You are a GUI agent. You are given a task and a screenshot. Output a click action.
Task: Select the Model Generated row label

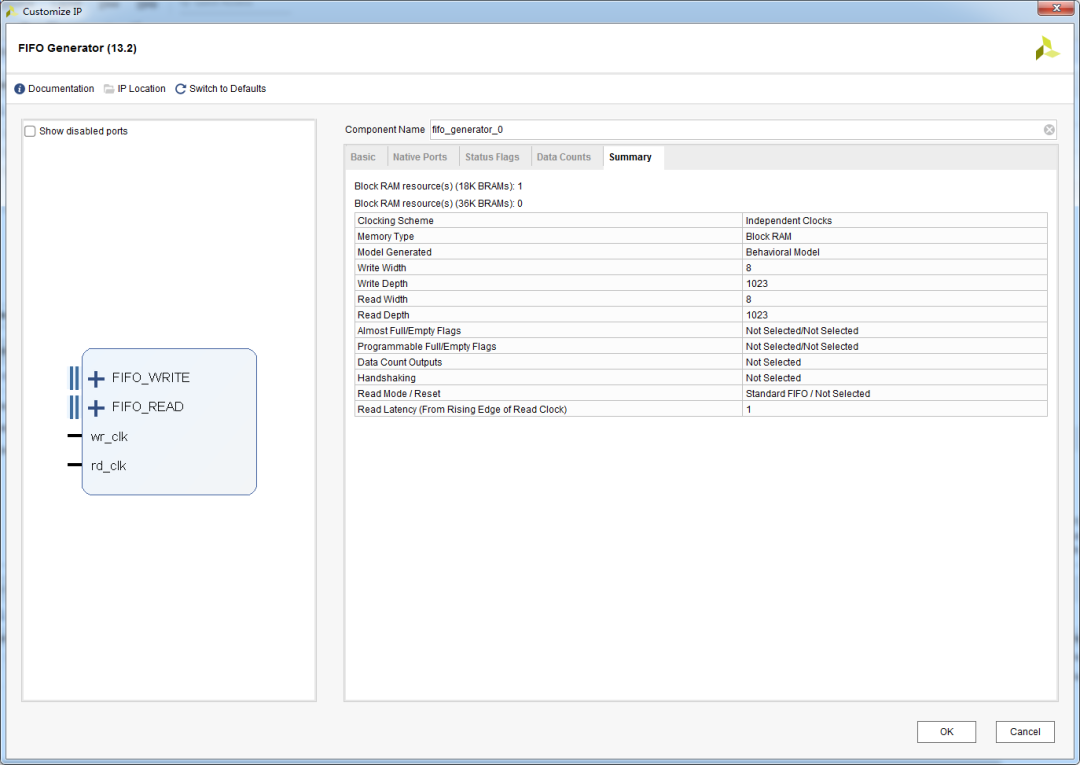point(394,252)
